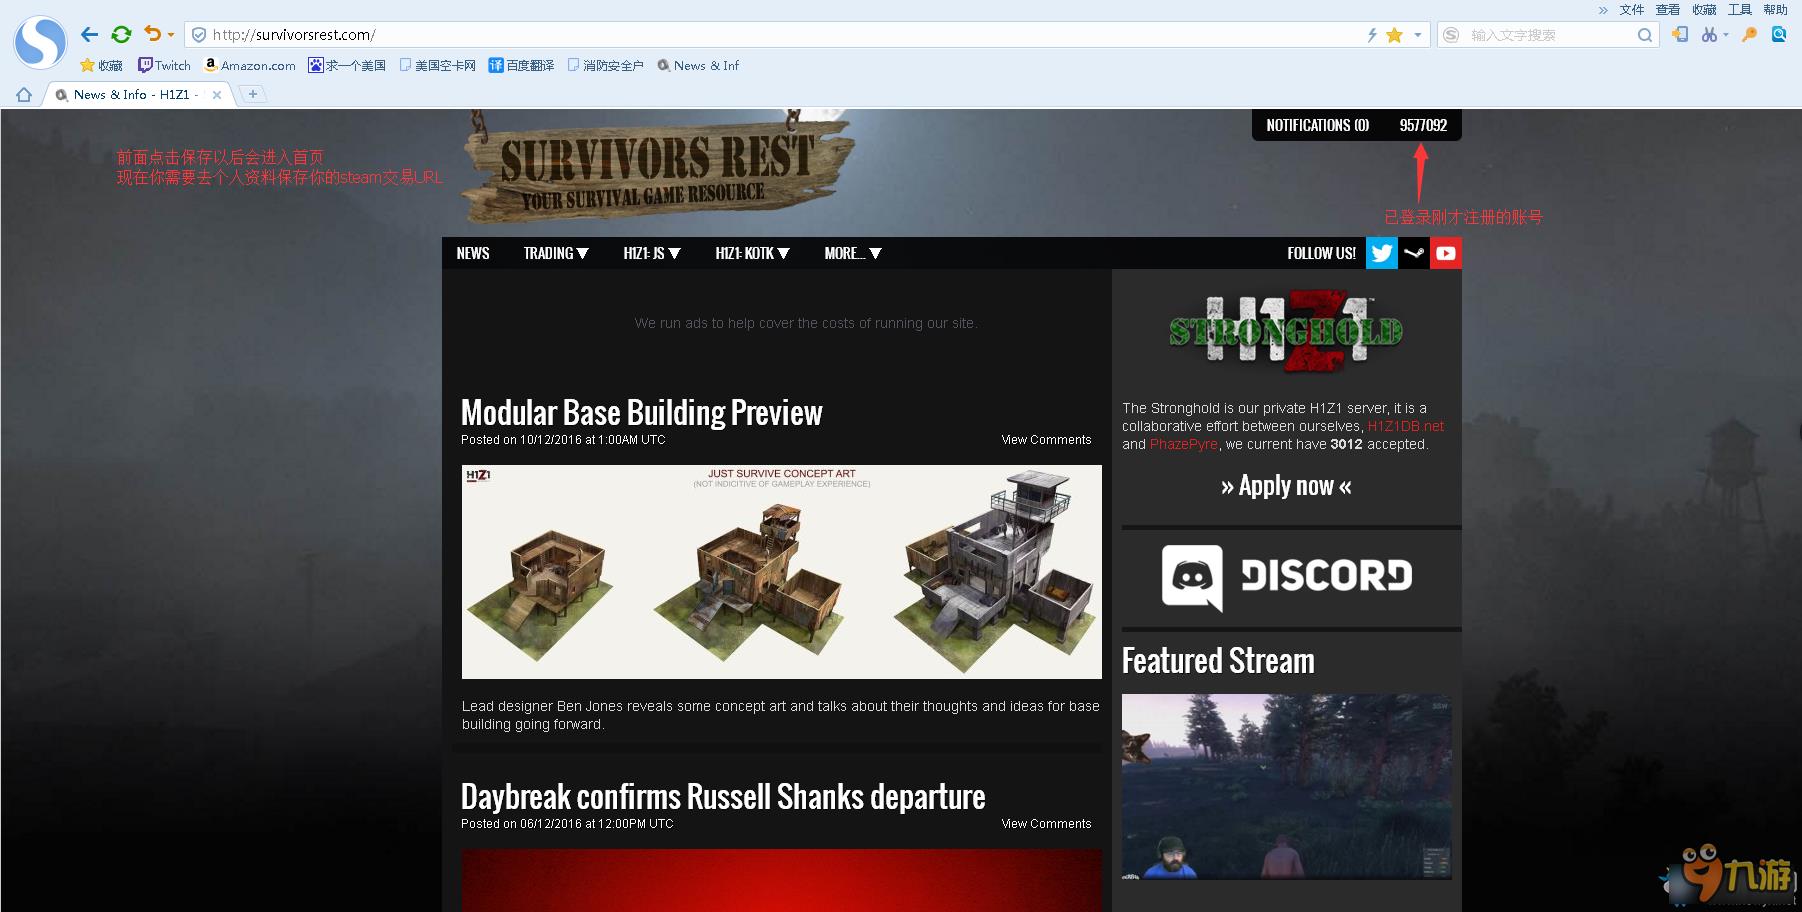
Task: Open NOTIFICATIONS (0)
Action: [1317, 125]
